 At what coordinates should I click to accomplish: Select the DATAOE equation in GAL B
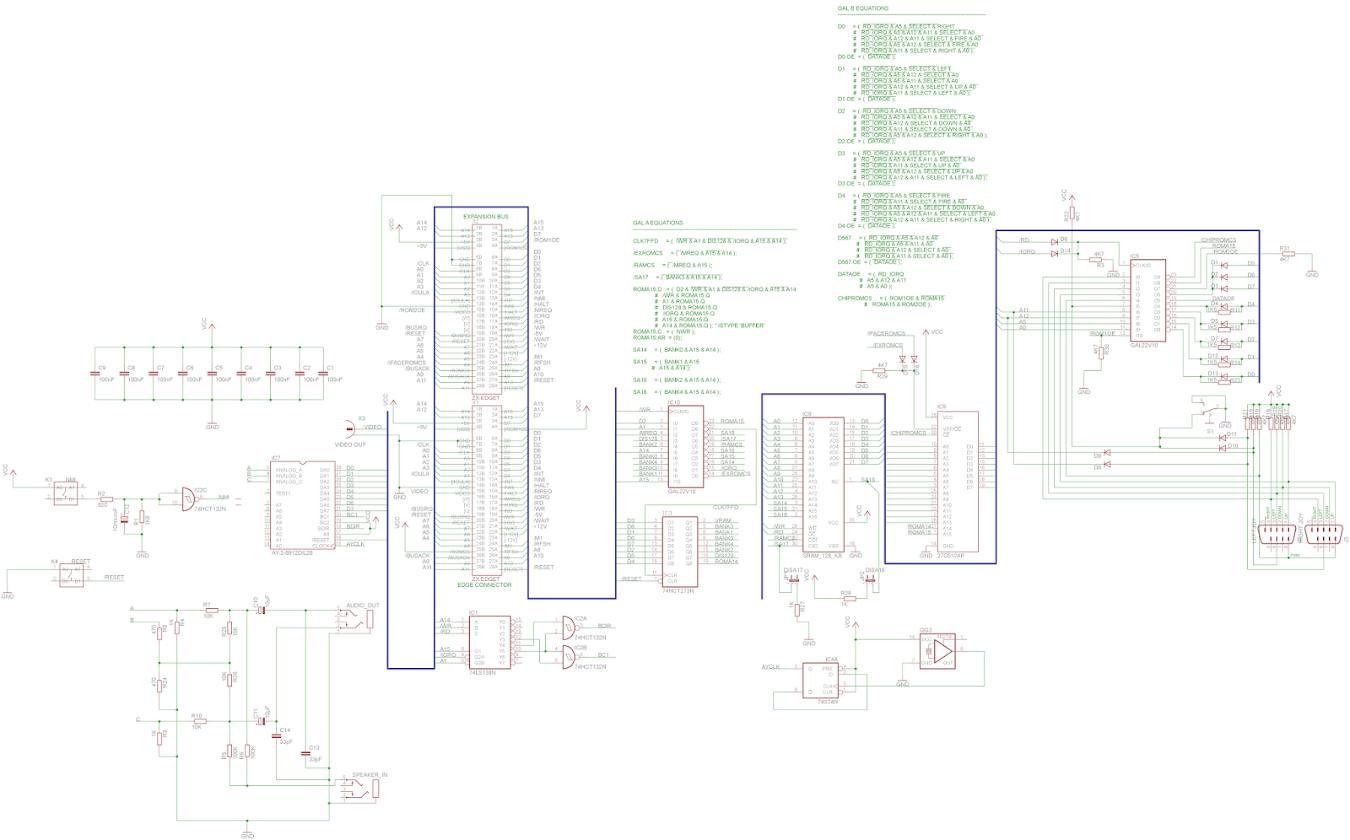point(872,280)
